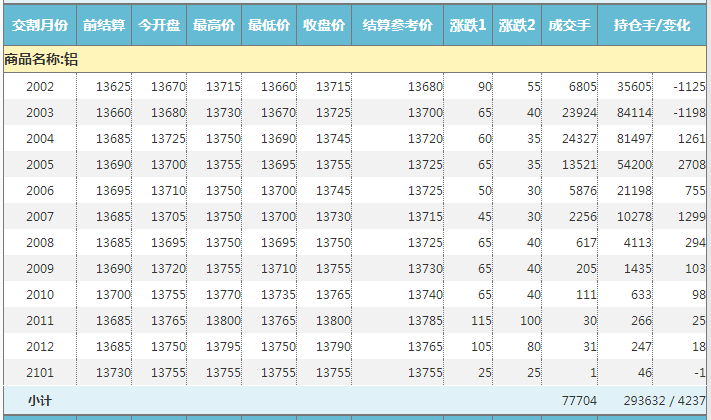The height and width of the screenshot is (420, 711).
Task: Click the 2011 row closing price 13800
Action: click(x=333, y=320)
